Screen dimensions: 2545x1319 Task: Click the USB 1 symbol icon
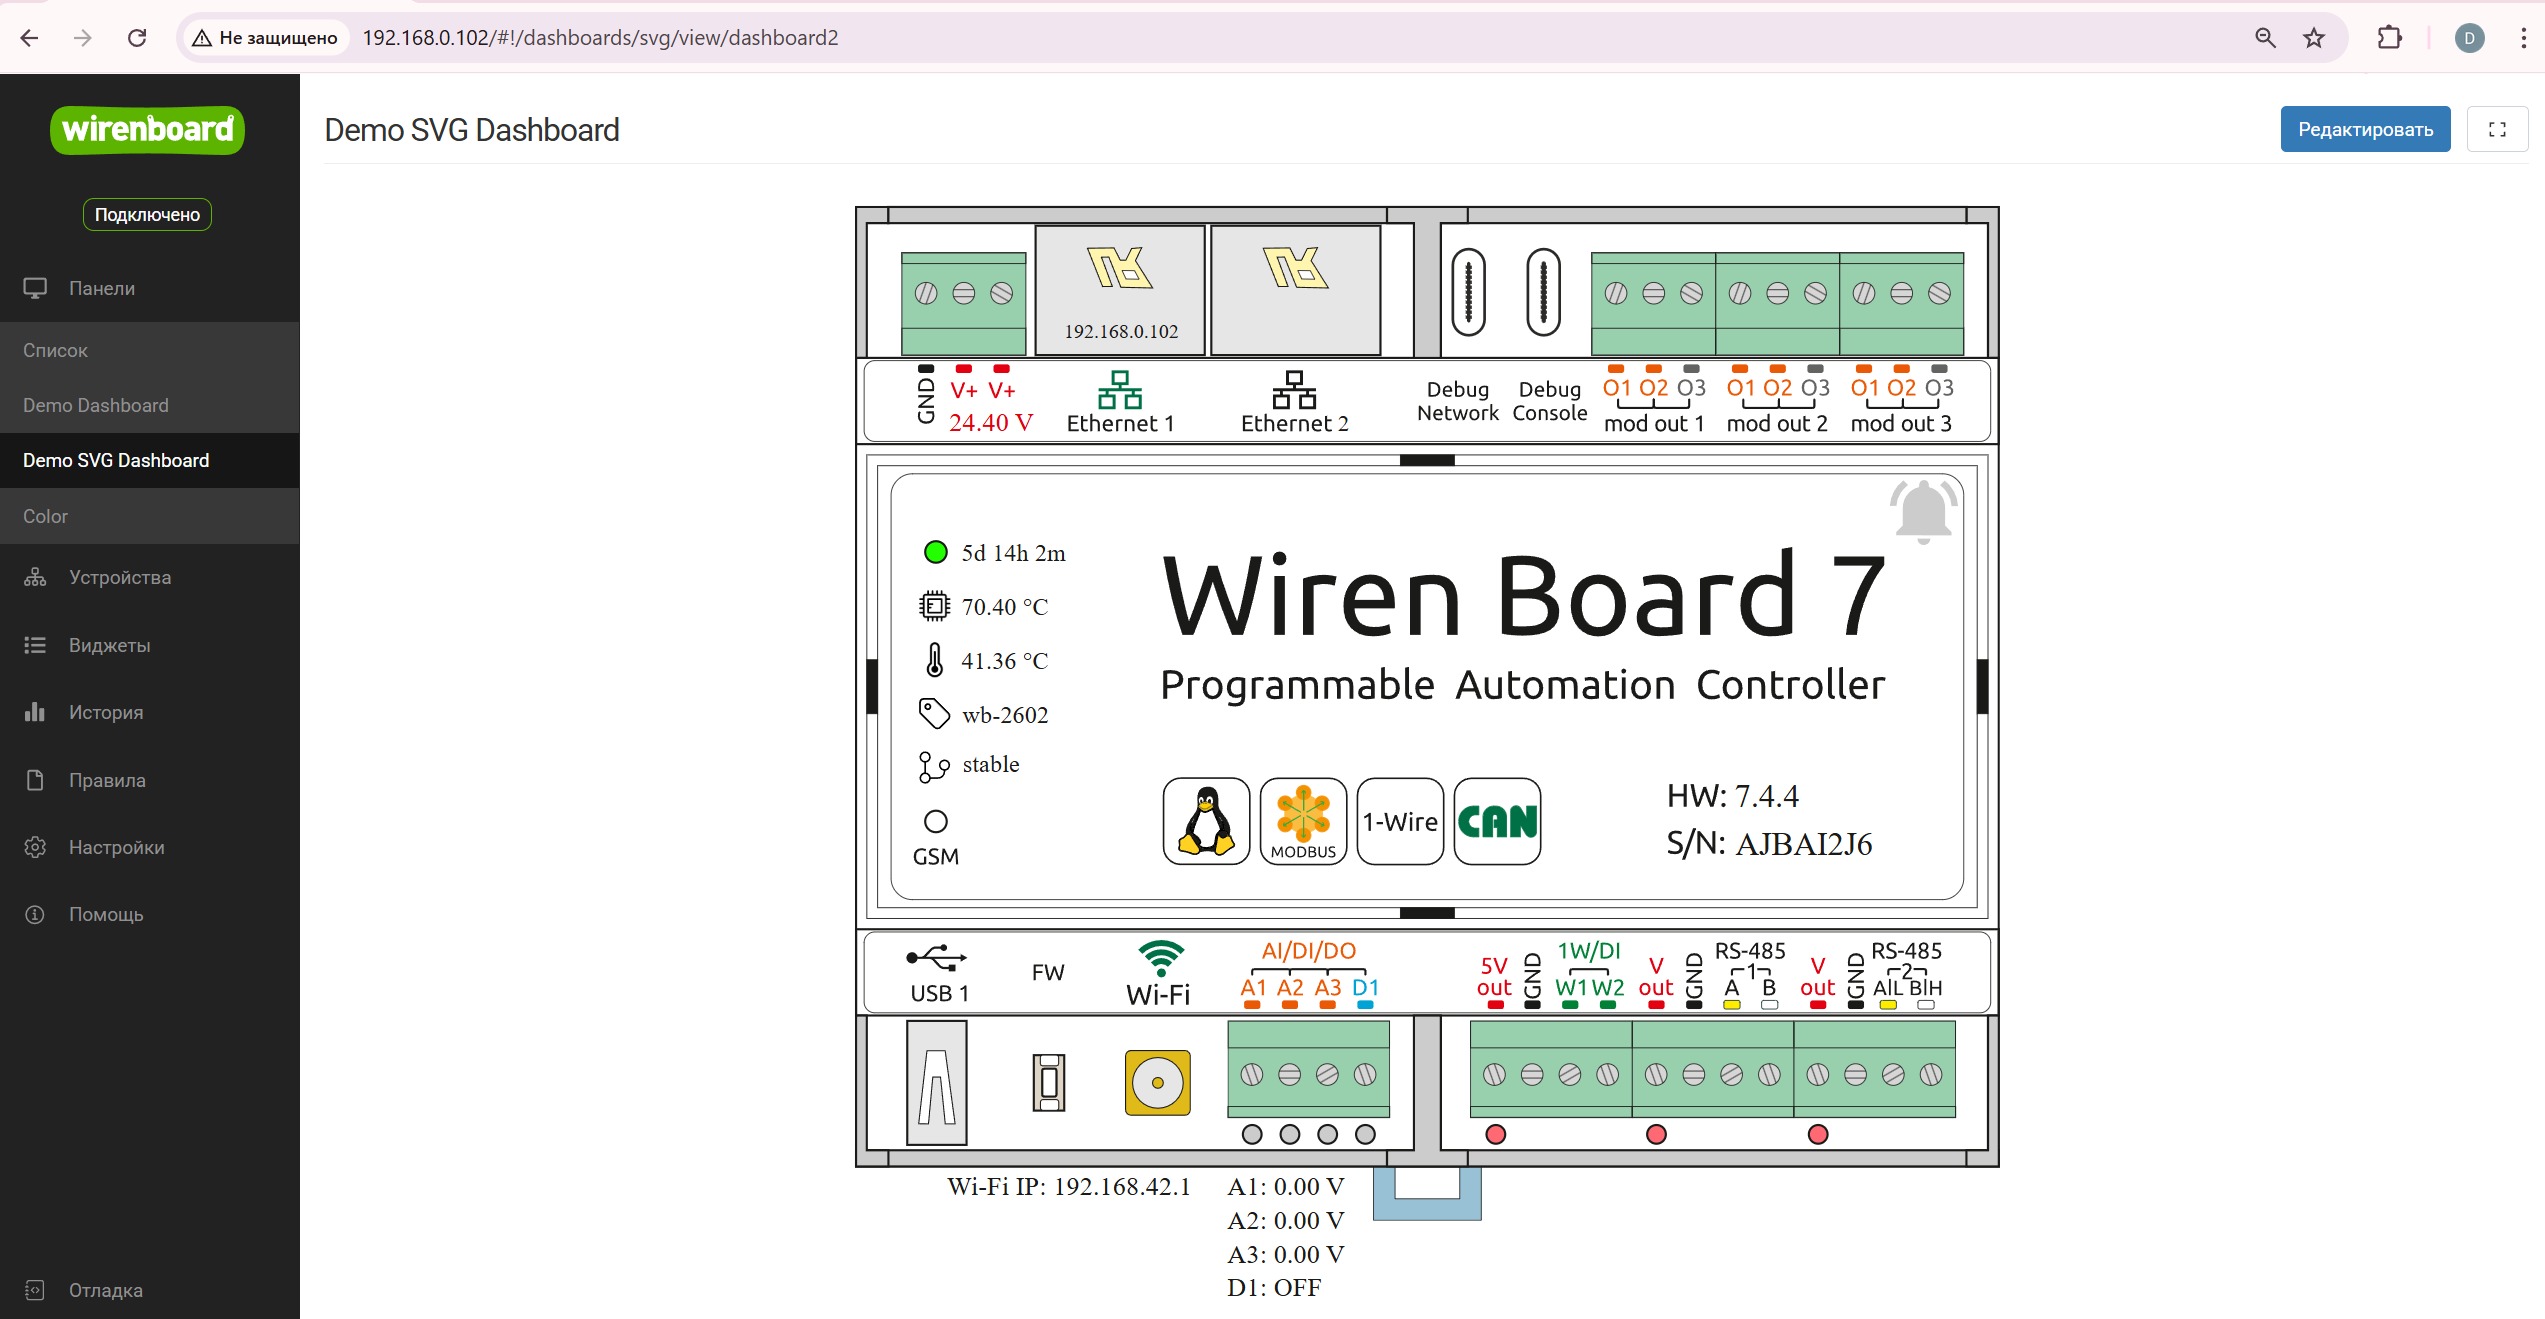point(937,958)
